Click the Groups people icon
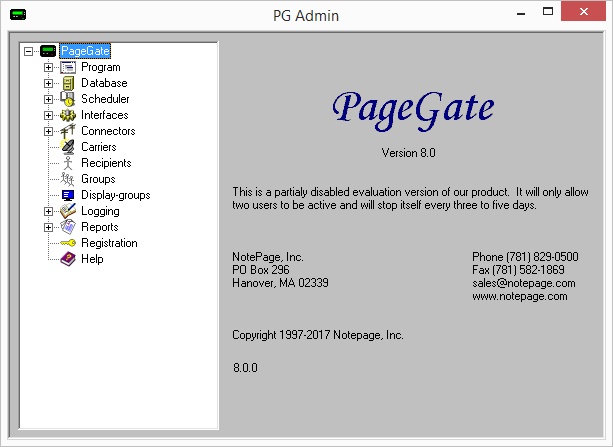Image resolution: width=613 pixels, height=447 pixels. point(68,179)
